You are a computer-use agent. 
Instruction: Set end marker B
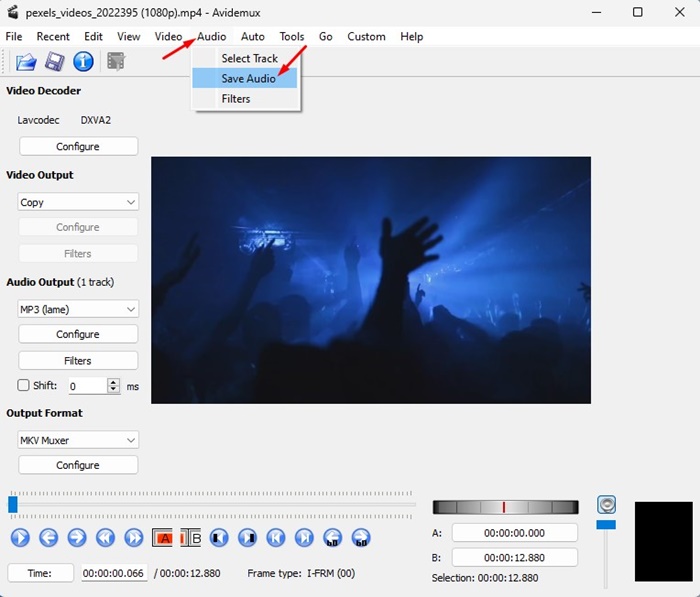(191, 538)
